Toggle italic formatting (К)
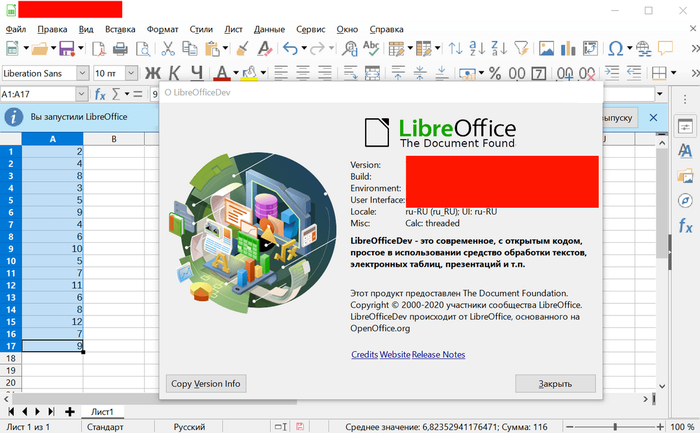This screenshot has width=700, height=433. click(x=175, y=72)
